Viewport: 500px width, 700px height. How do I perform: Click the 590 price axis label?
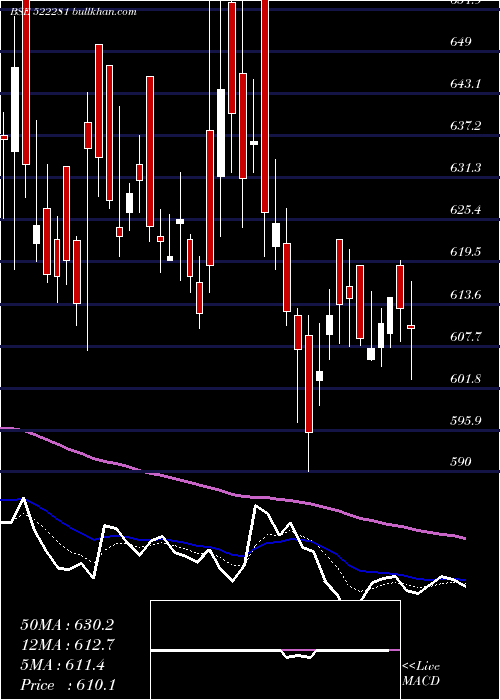[462, 461]
